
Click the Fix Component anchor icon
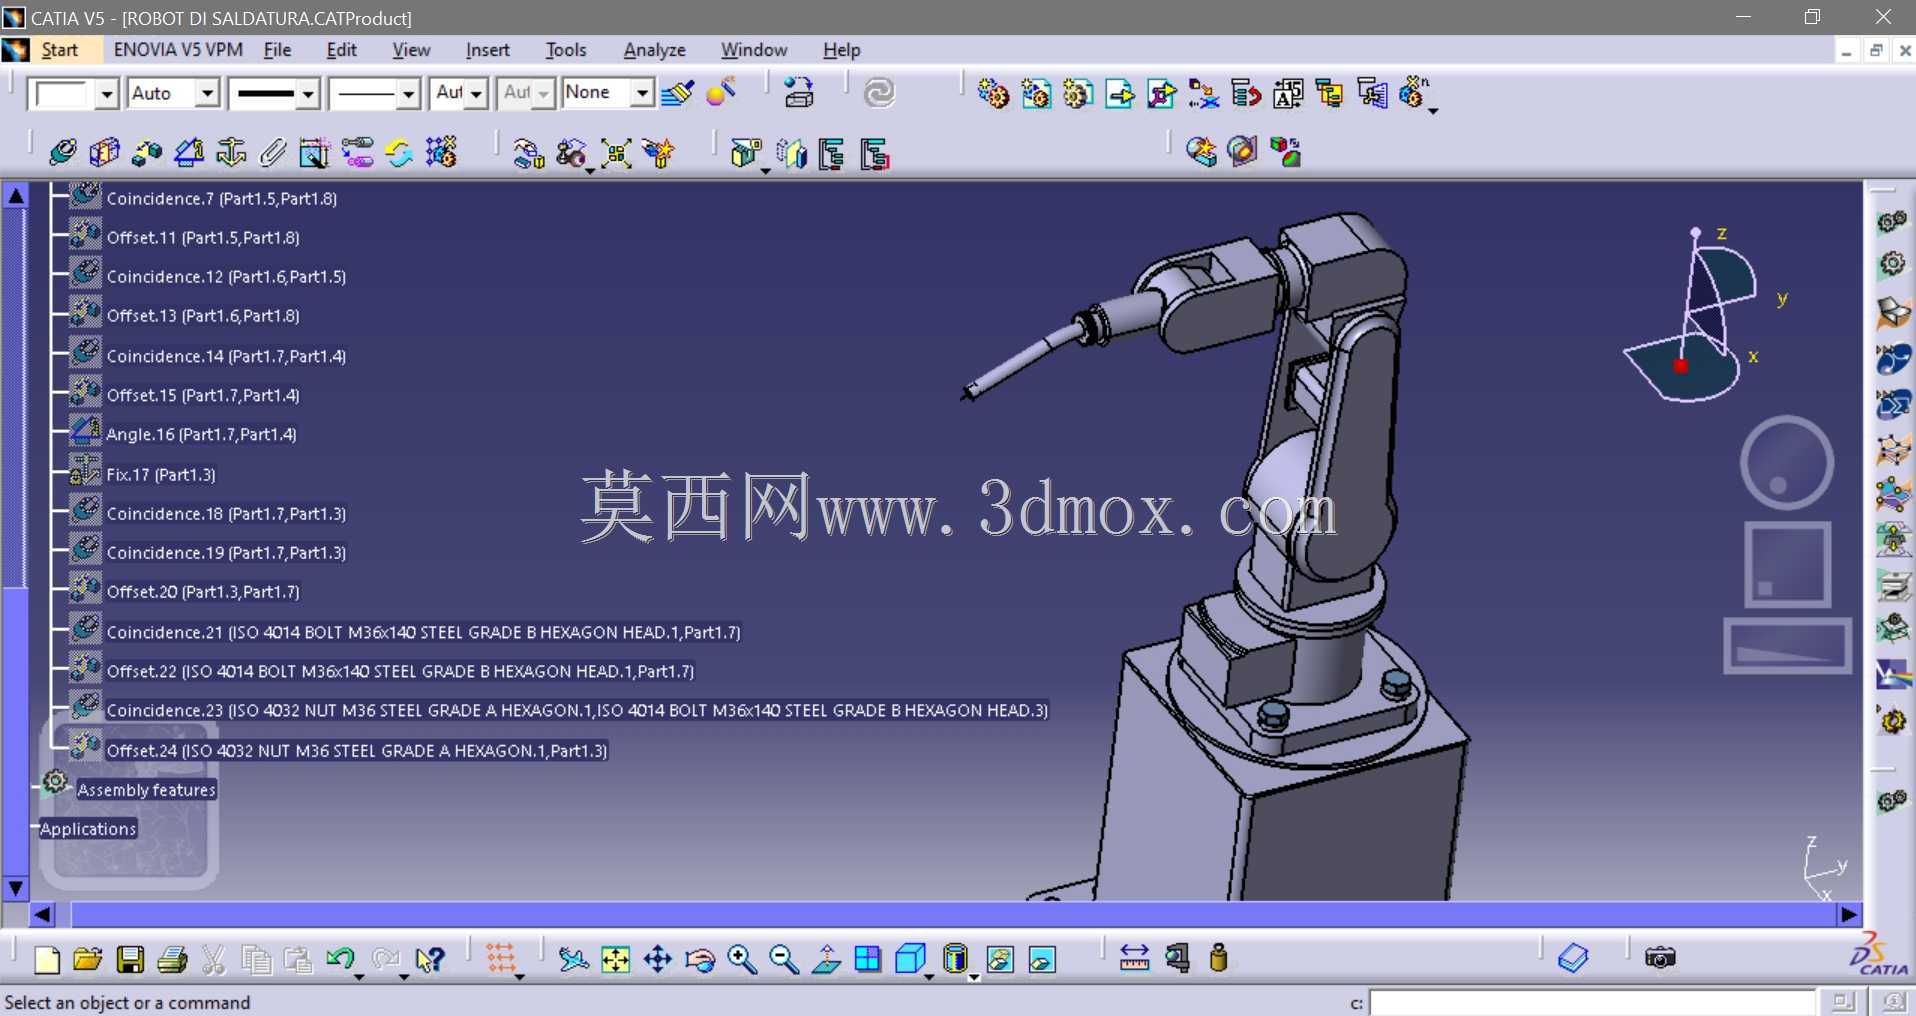click(x=231, y=152)
